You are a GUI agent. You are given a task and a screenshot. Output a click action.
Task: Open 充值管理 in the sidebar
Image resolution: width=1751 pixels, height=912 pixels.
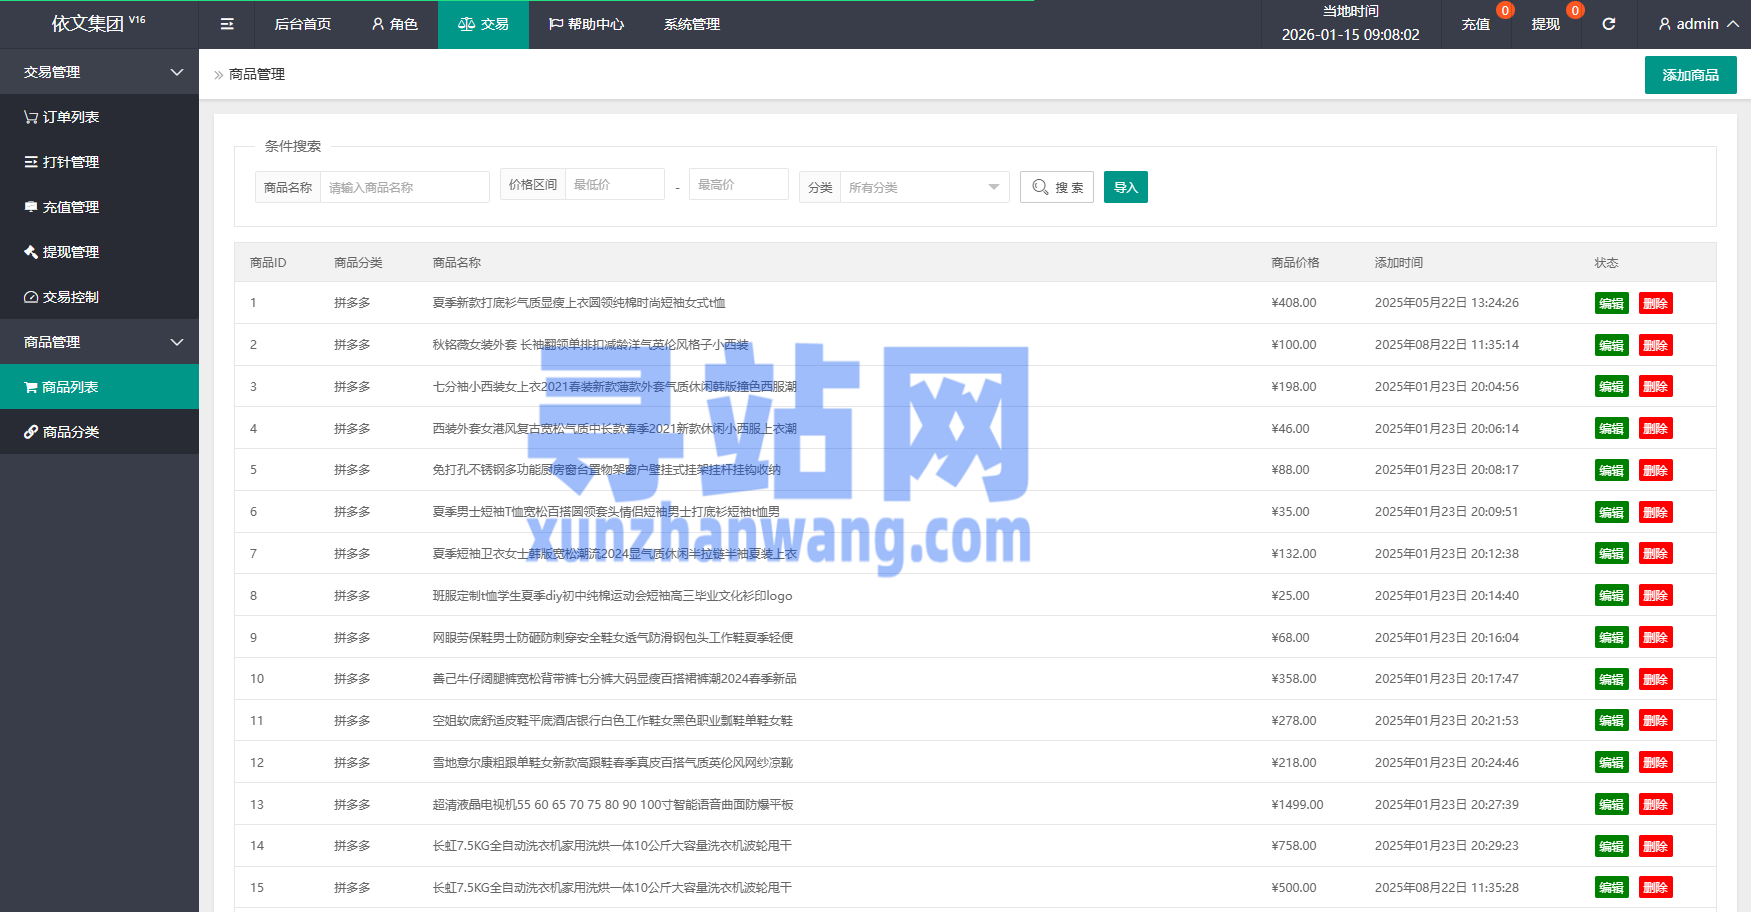point(62,207)
